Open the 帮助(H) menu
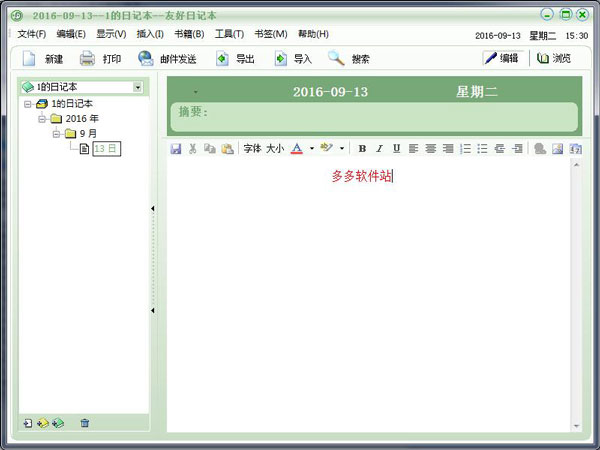 (313, 34)
